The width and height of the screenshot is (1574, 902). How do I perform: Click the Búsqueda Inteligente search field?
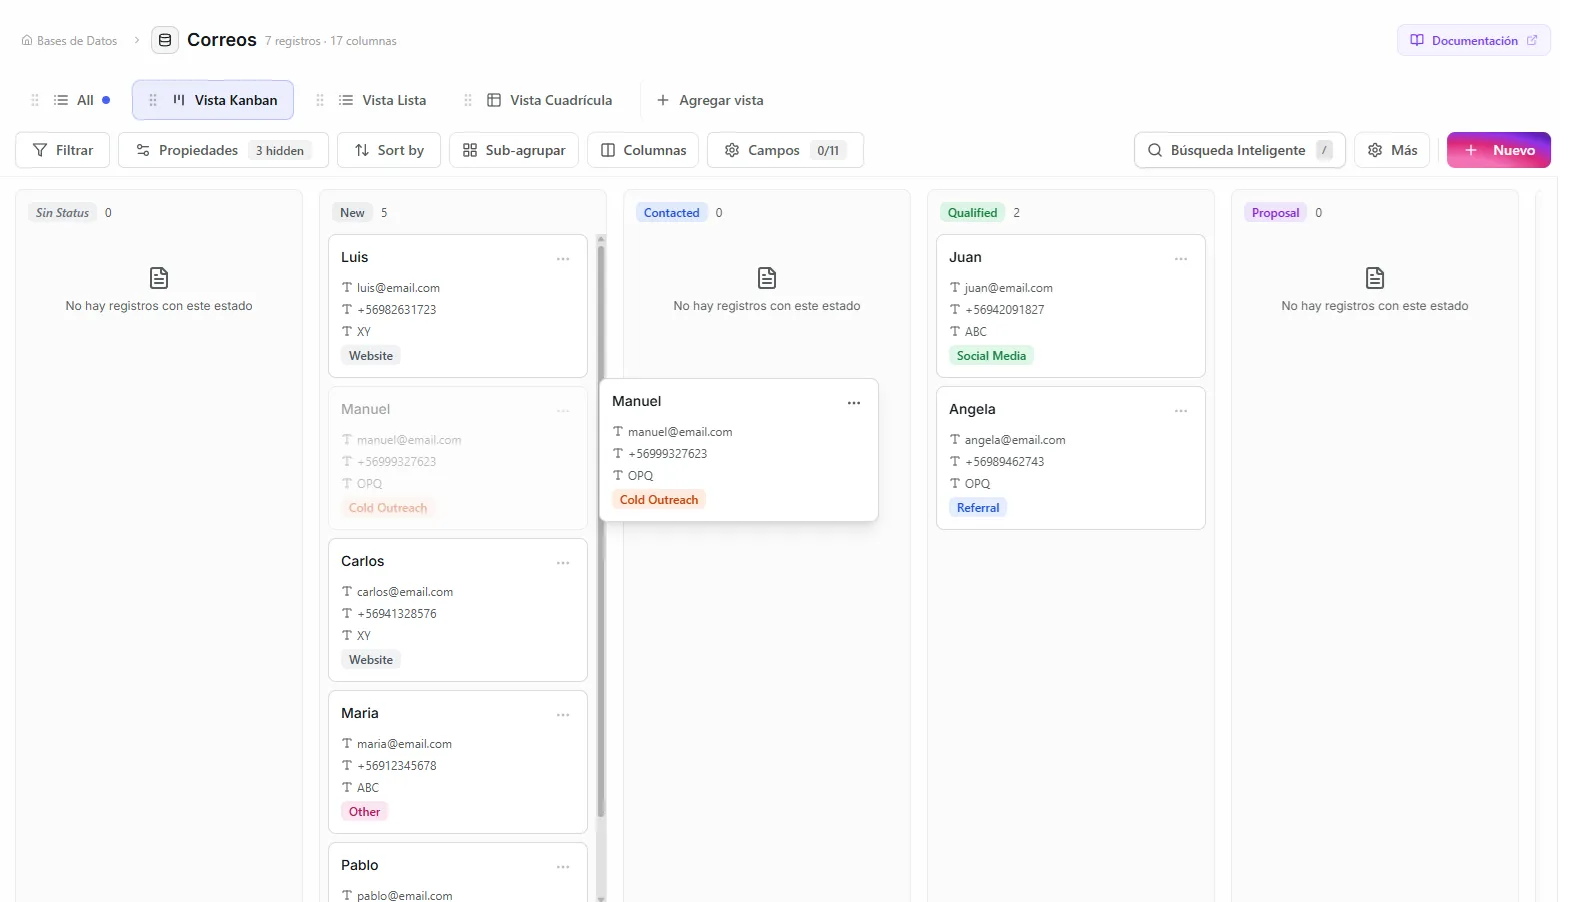(1239, 150)
